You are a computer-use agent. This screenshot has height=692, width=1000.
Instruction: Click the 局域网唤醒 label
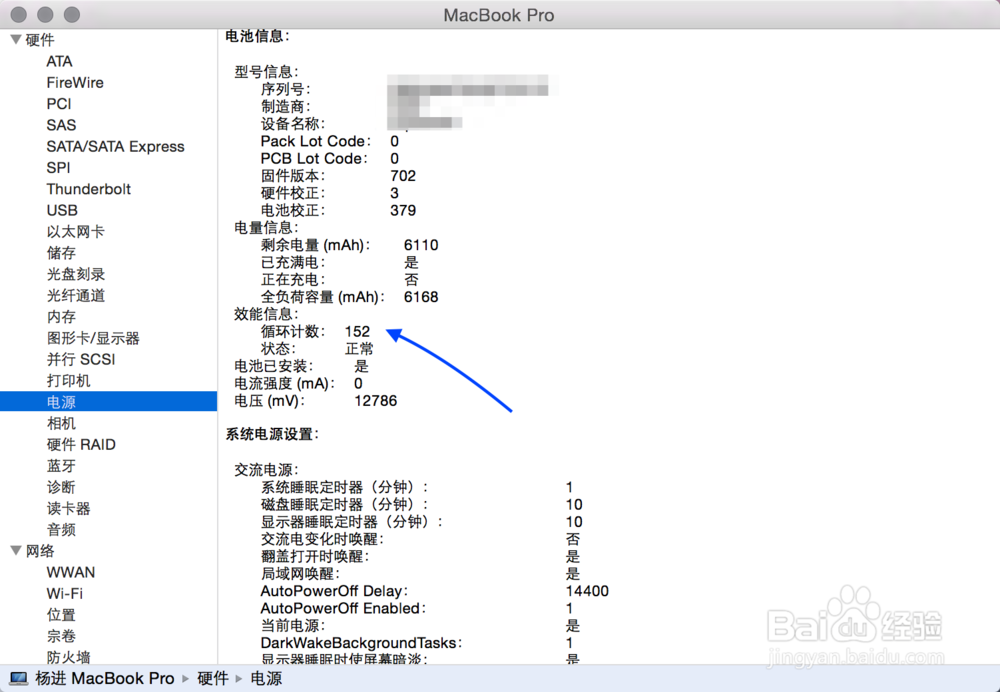(300, 573)
